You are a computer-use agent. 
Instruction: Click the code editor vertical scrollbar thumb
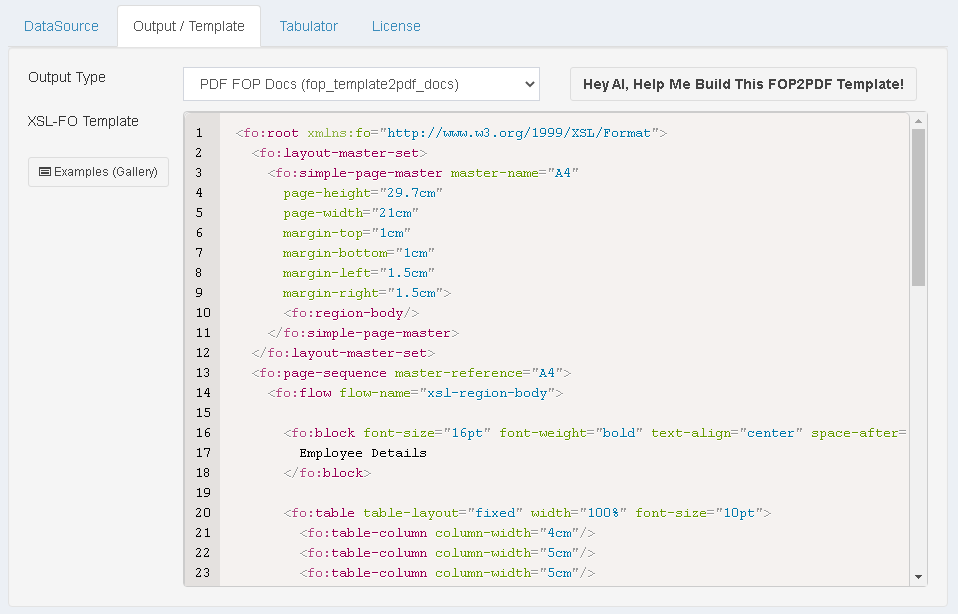point(918,207)
